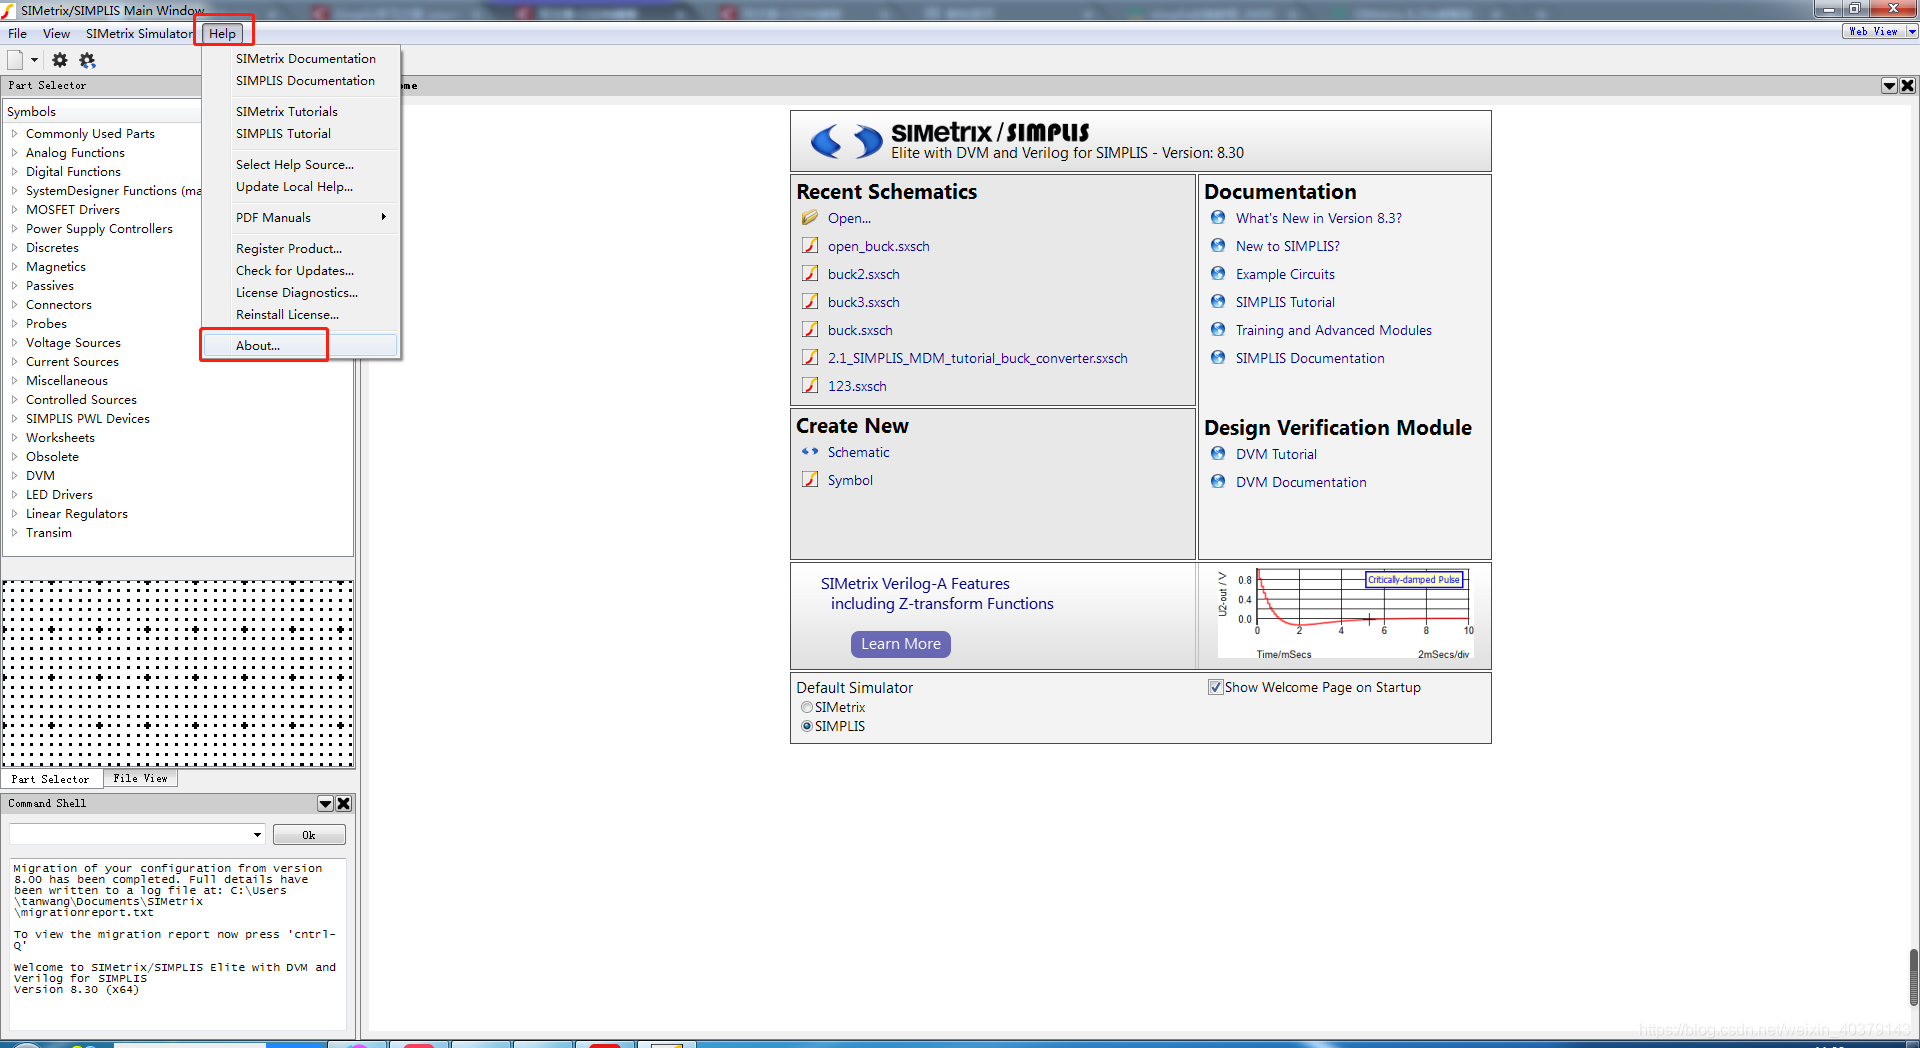
Task: Click globe icon beside DVM Documentation
Action: coord(1218,482)
